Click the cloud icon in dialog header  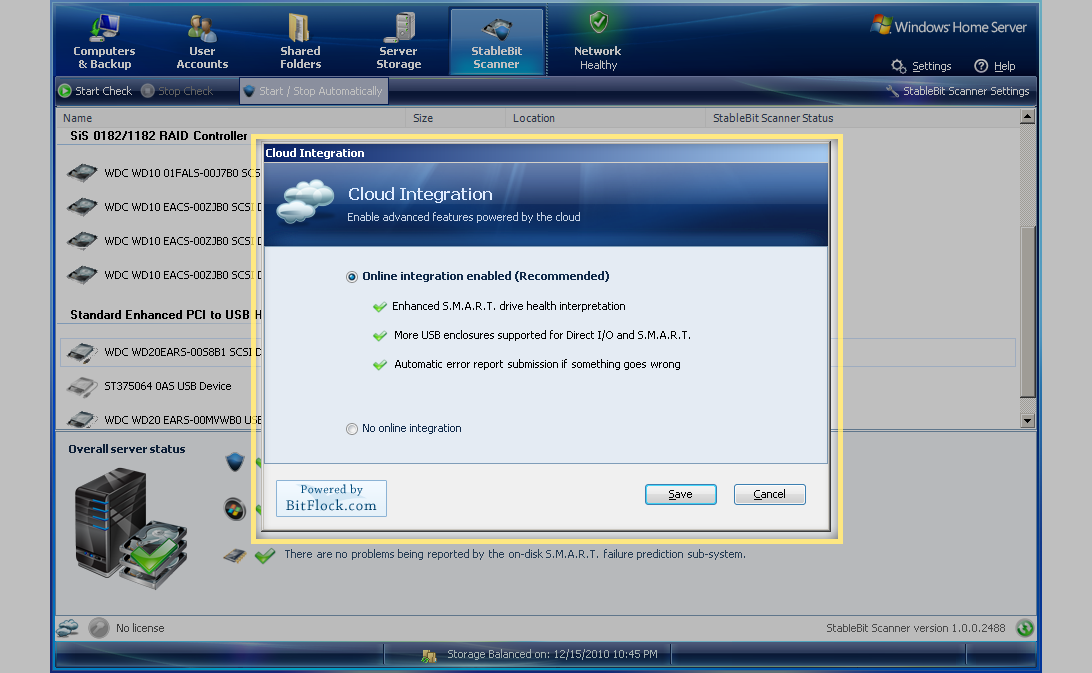(x=305, y=201)
